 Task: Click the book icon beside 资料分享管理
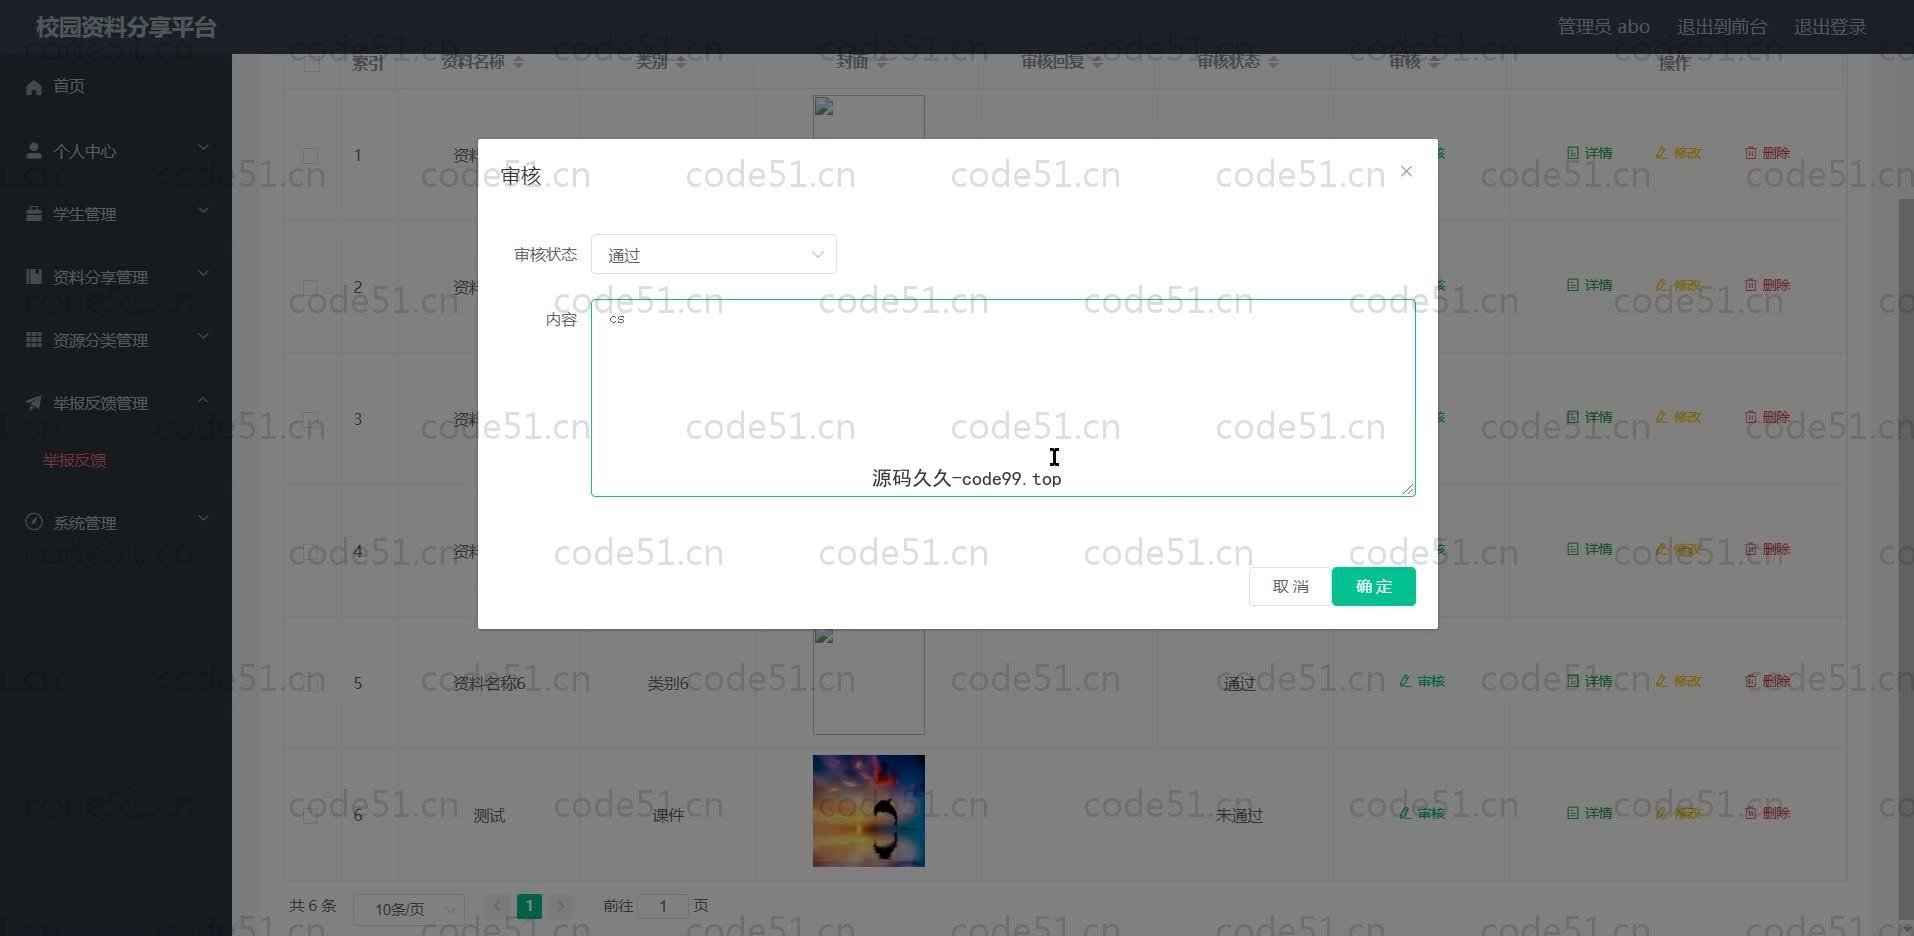(34, 277)
